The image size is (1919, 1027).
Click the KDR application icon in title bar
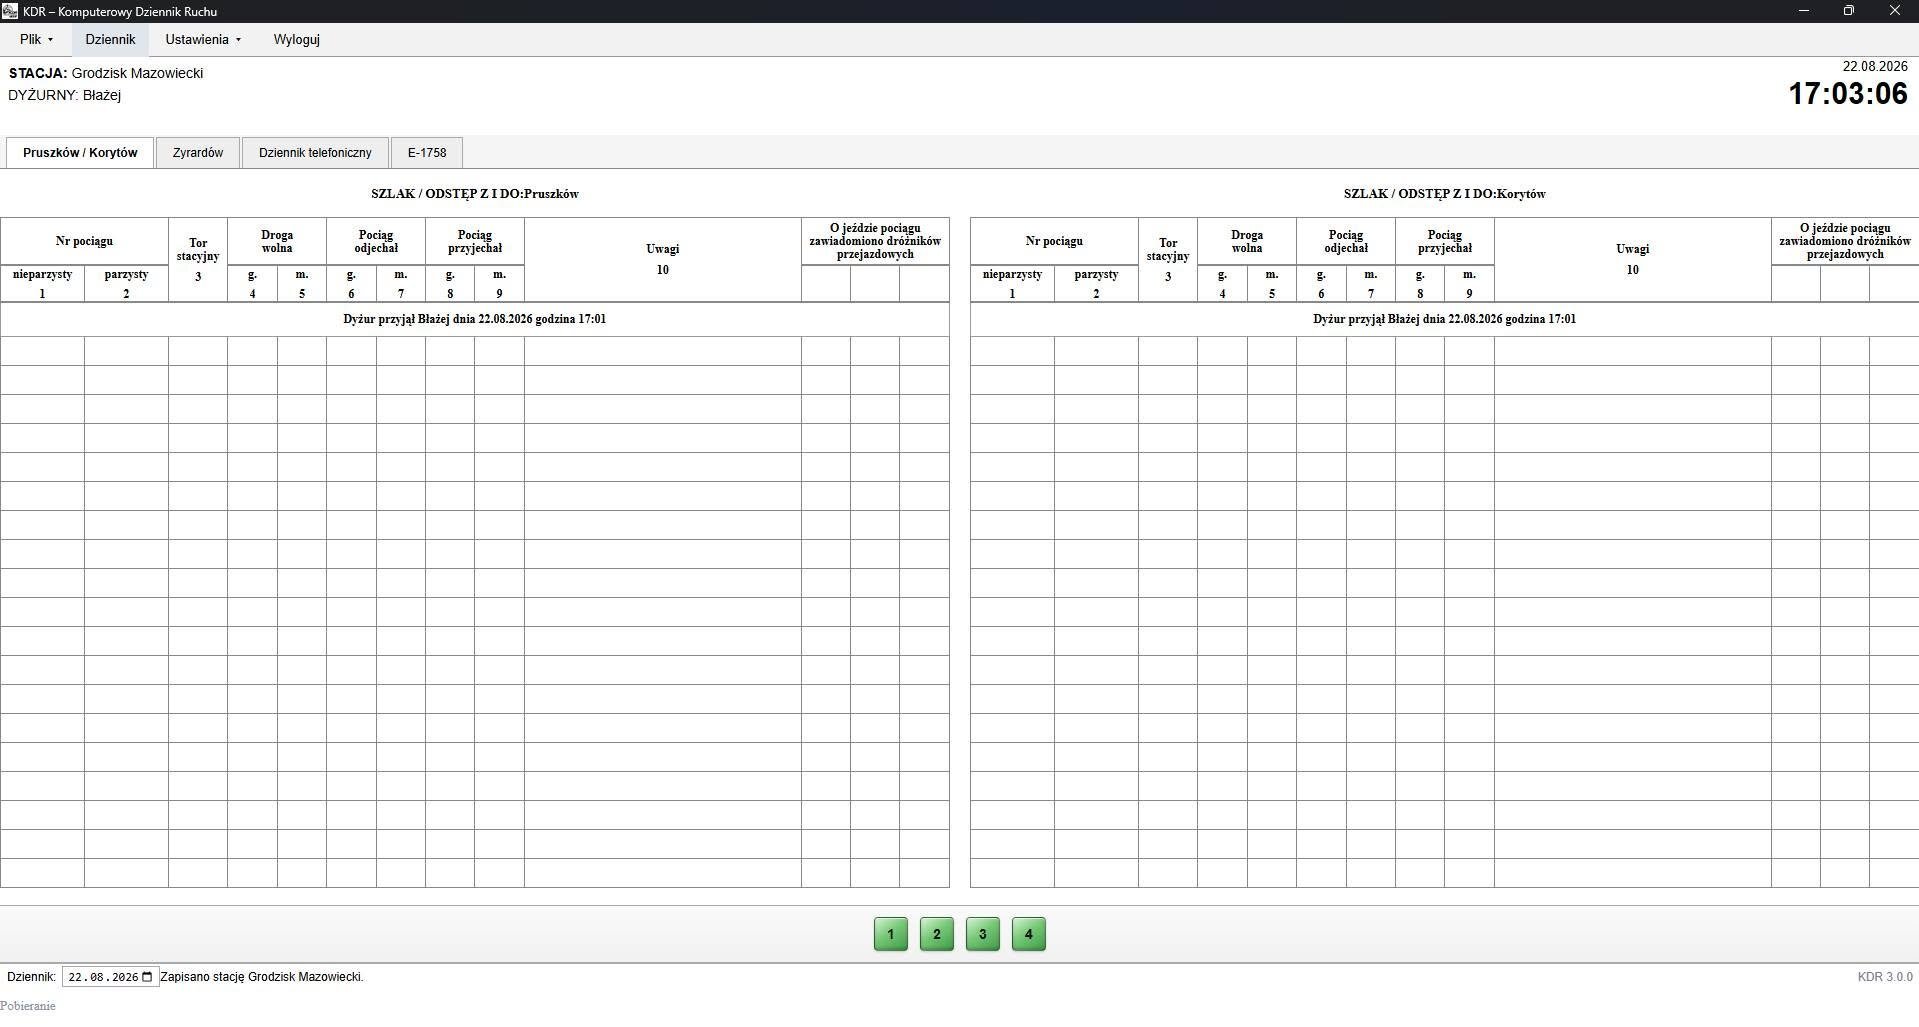(10, 11)
